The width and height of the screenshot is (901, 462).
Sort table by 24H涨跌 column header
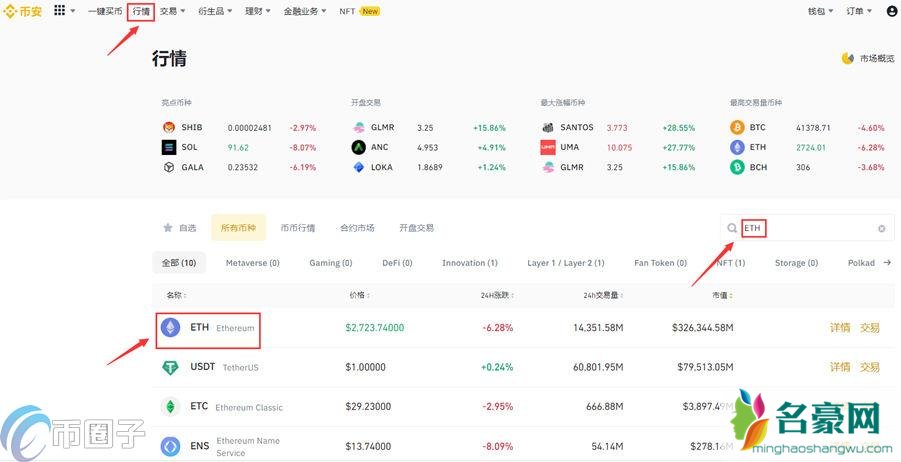498,295
